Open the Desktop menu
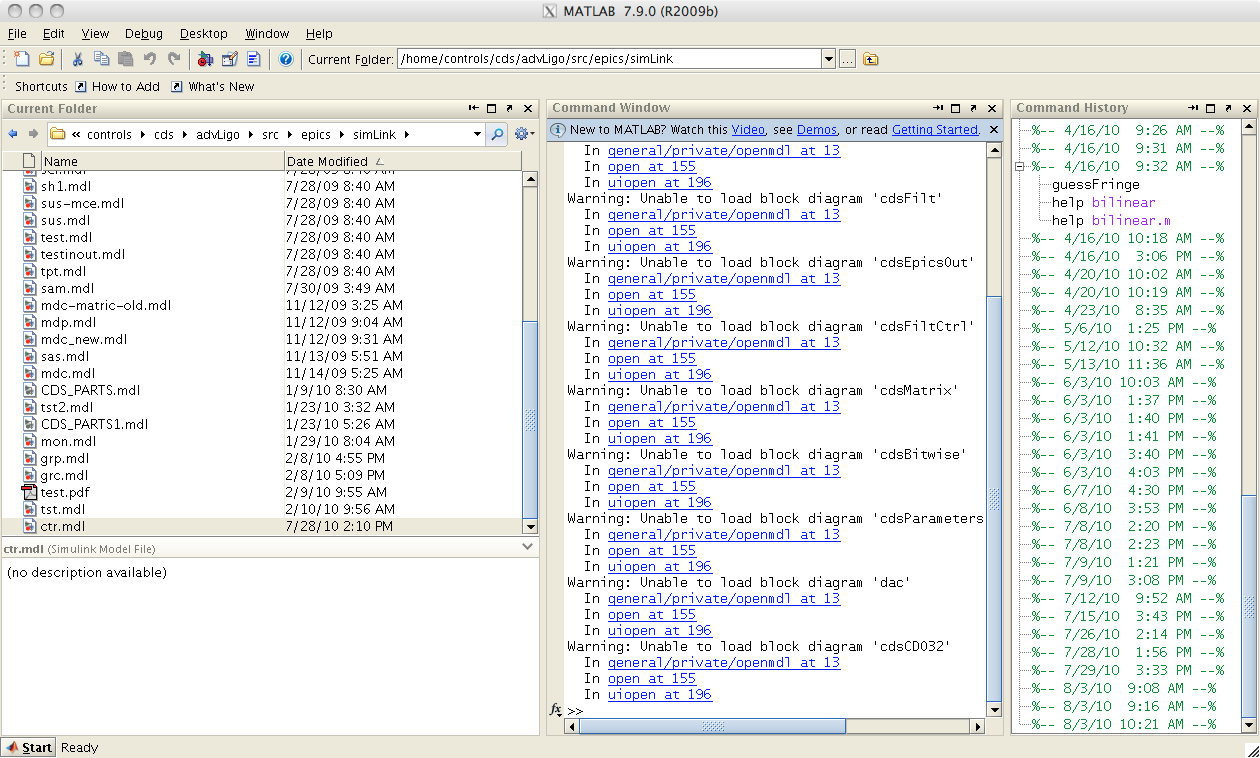Viewport: 1260px width, 758px height. coord(203,33)
